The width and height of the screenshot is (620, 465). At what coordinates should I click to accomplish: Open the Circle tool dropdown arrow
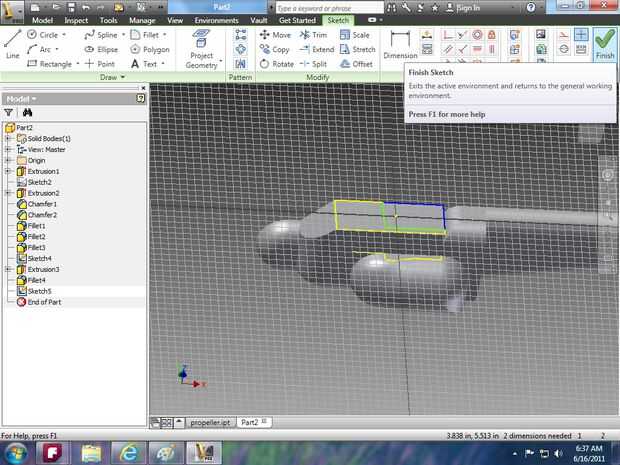(x=64, y=35)
